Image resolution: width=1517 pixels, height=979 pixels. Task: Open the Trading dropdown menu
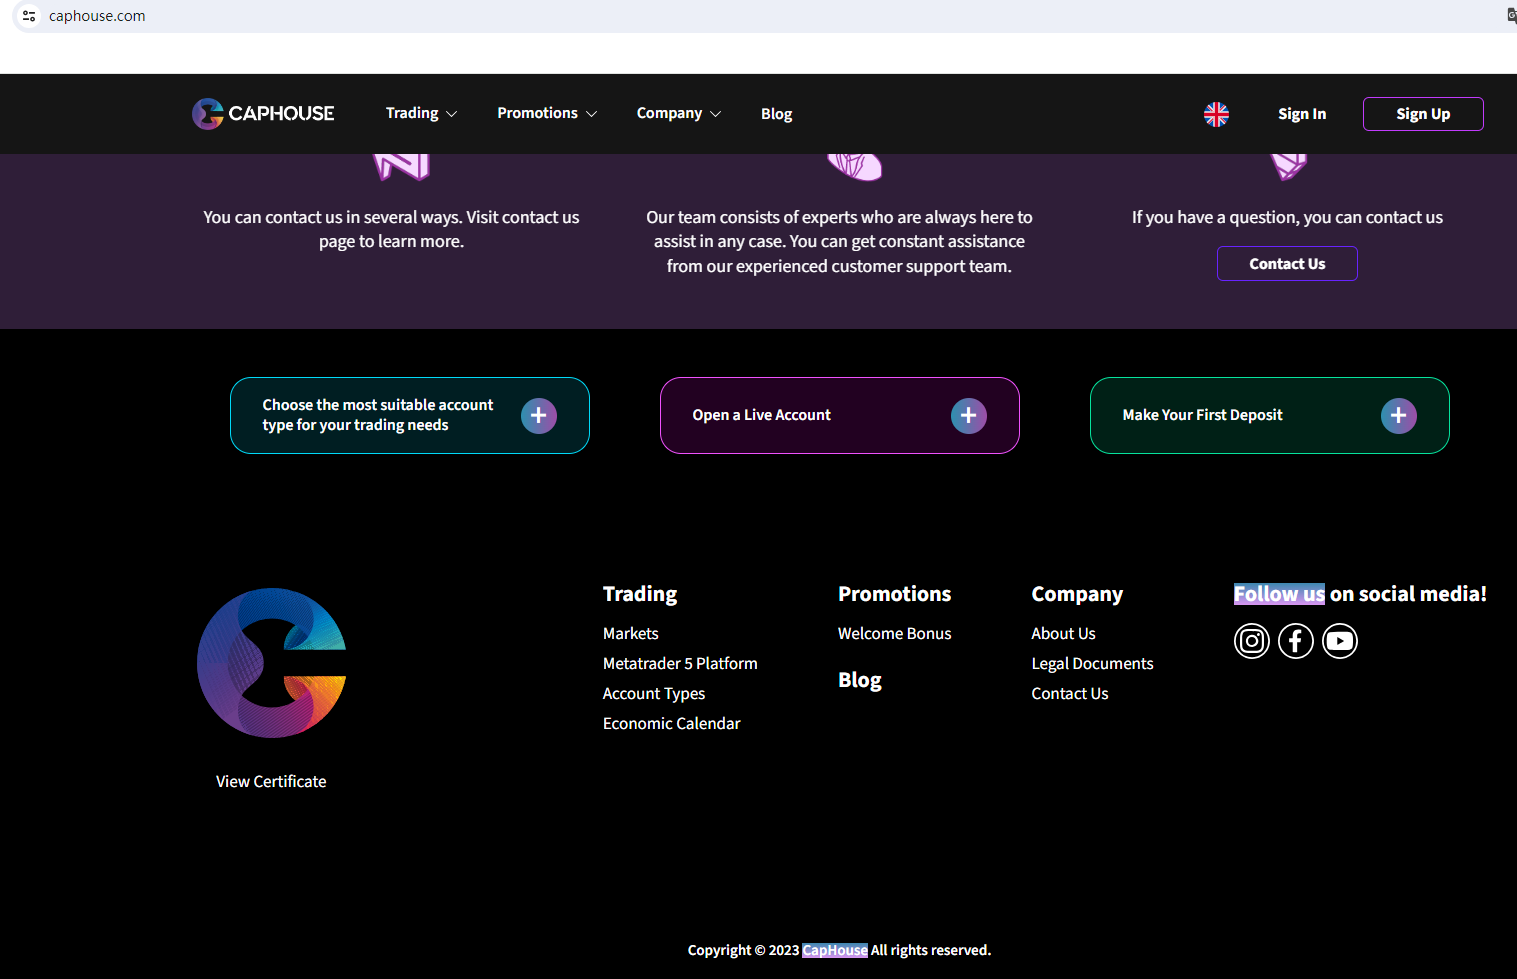tap(421, 114)
